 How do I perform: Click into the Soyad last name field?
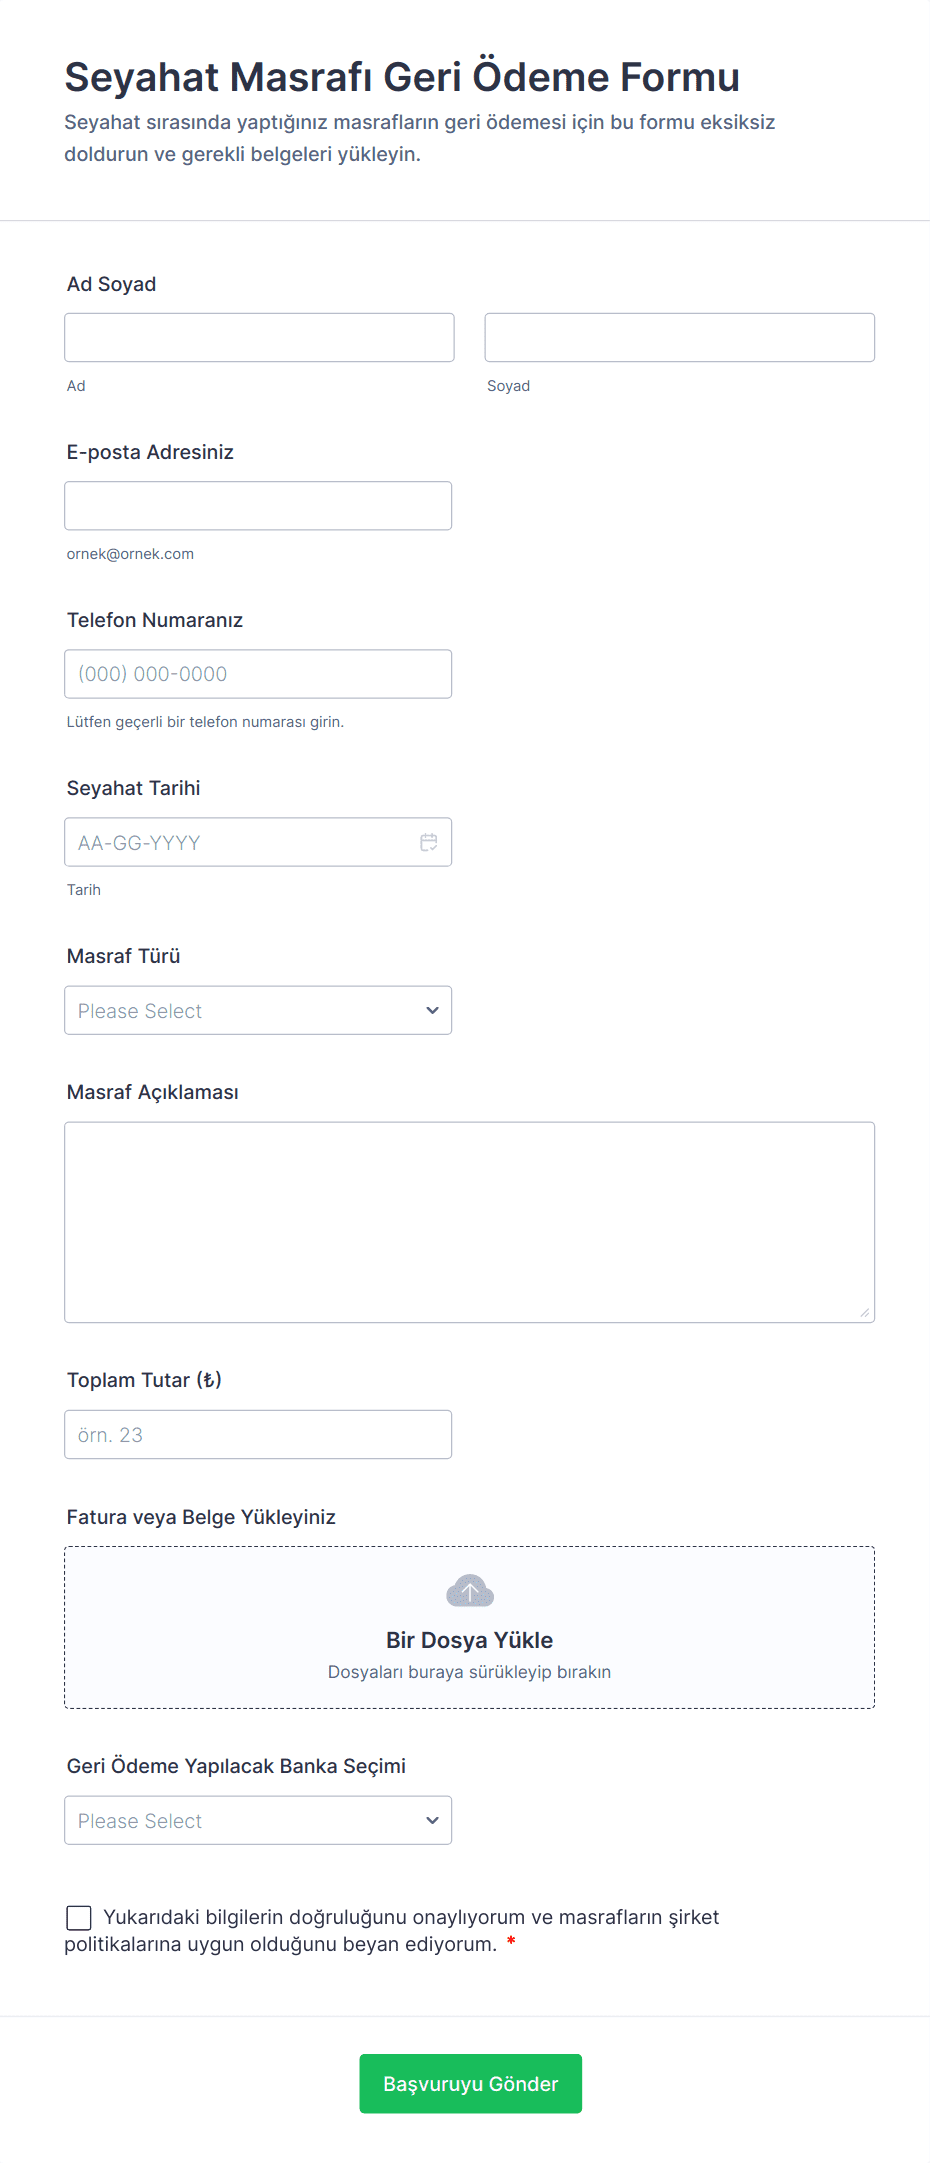coord(679,338)
